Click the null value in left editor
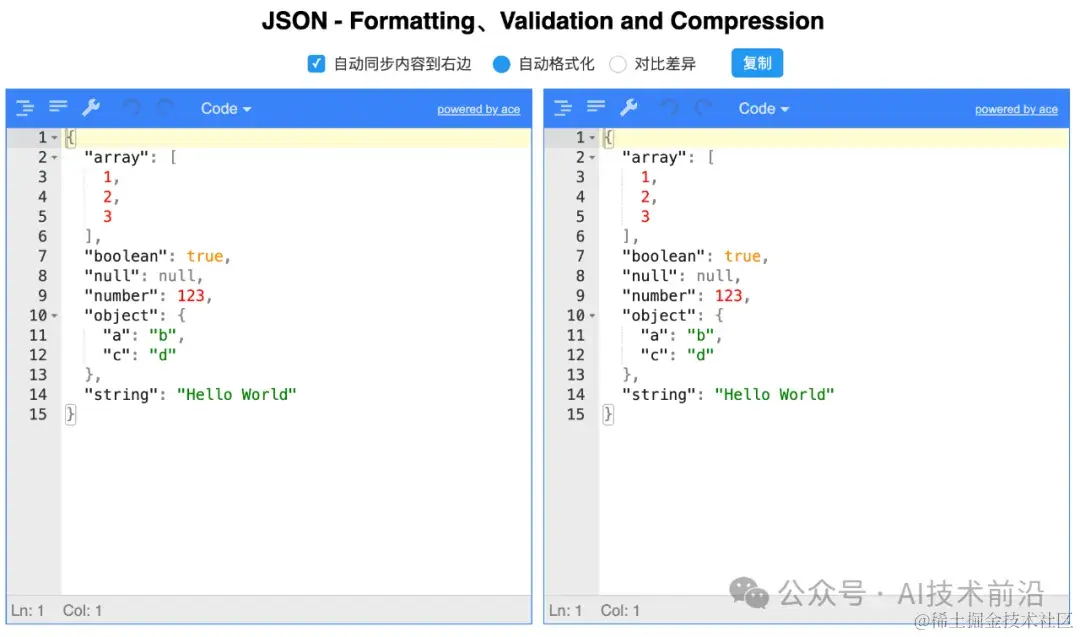The height and width of the screenshot is (637, 1080). pyautogui.click(x=176, y=276)
